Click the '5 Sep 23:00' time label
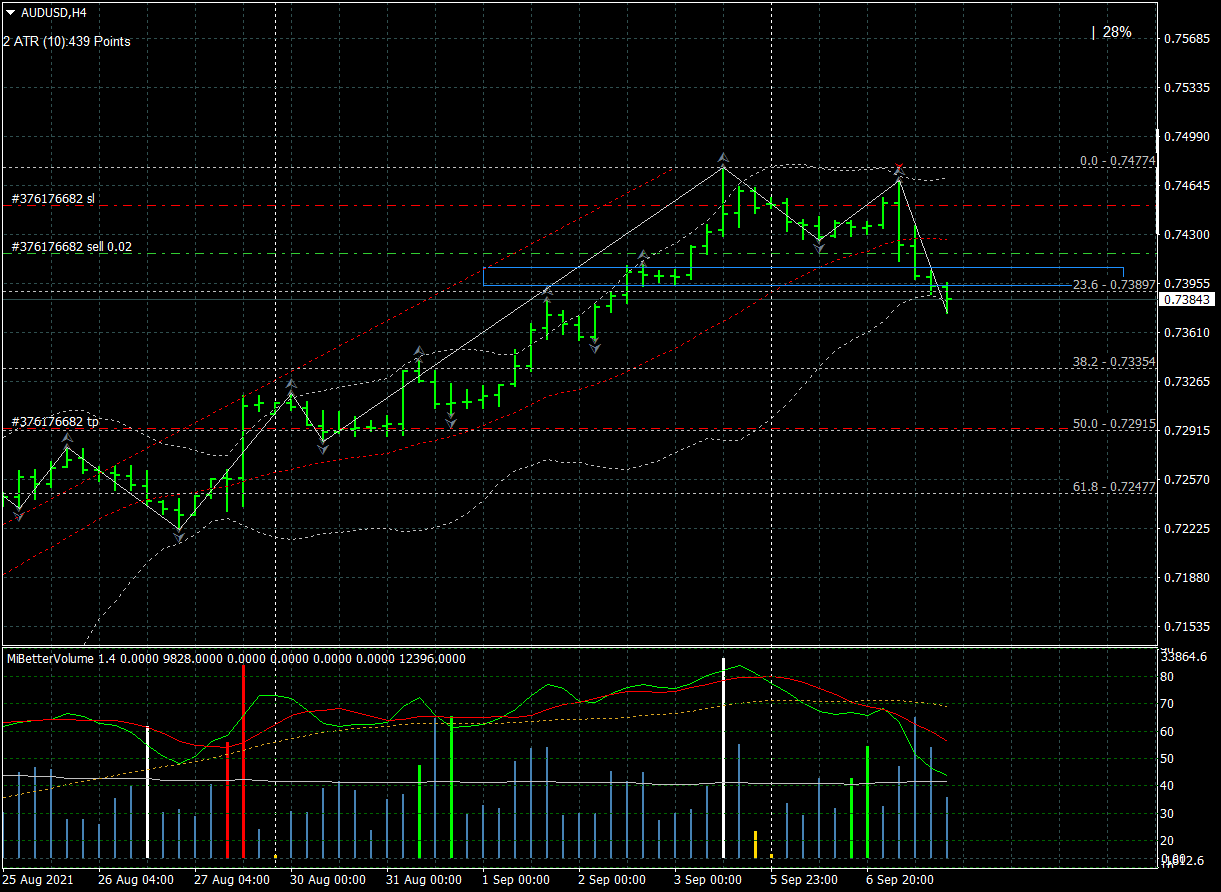 [x=804, y=880]
